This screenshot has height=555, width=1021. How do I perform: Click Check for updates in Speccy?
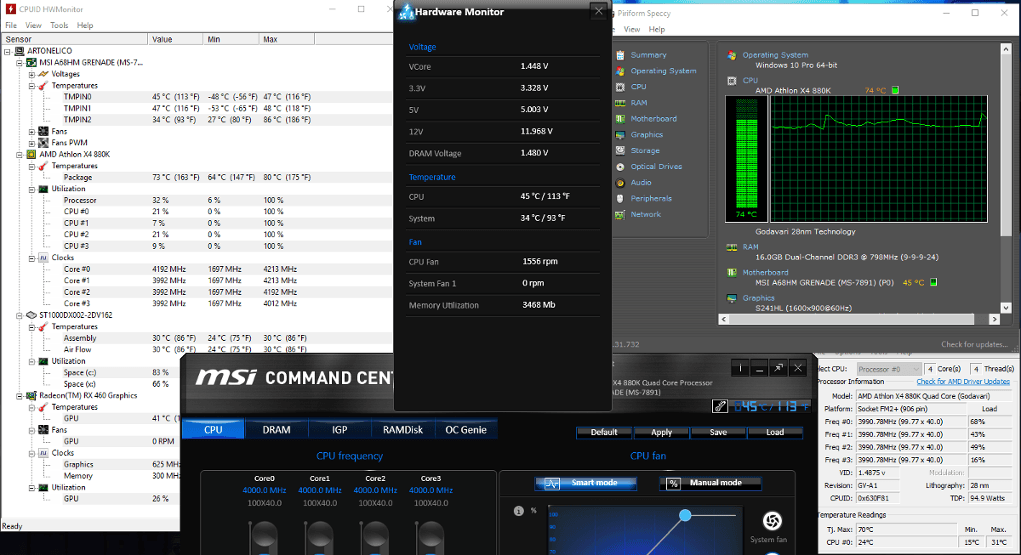coord(974,345)
